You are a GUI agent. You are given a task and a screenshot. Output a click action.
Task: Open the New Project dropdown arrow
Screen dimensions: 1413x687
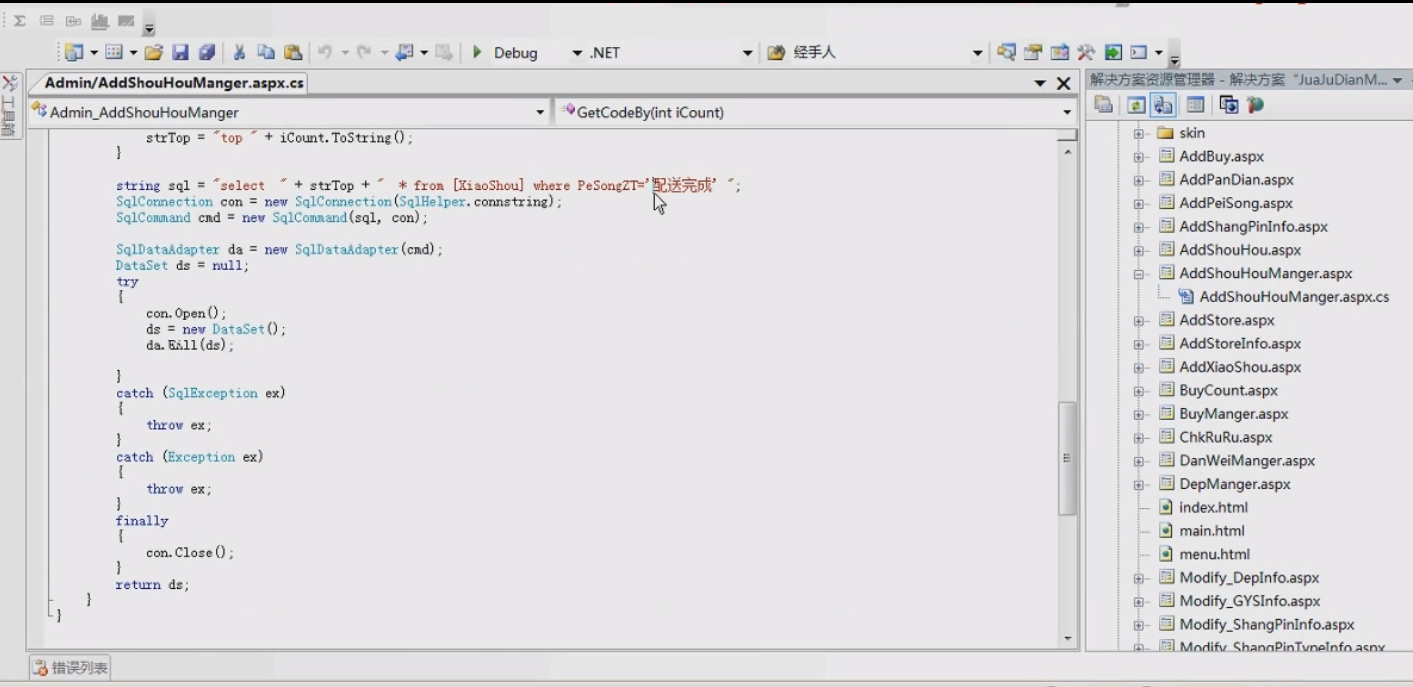click(x=94, y=53)
